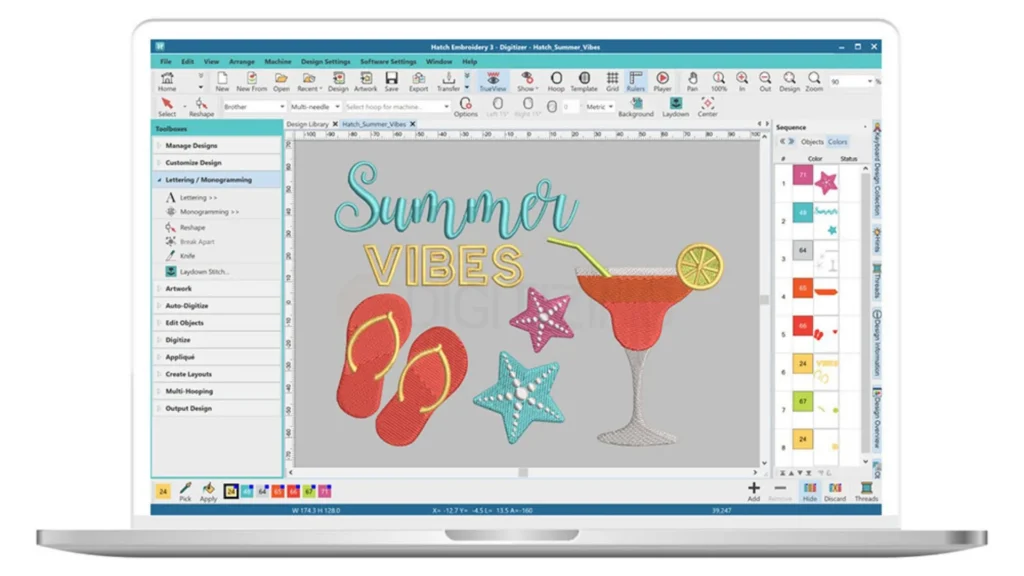Viewport: 1024px width, 576px height.
Task: Toggle TrueView display
Action: click(492, 82)
